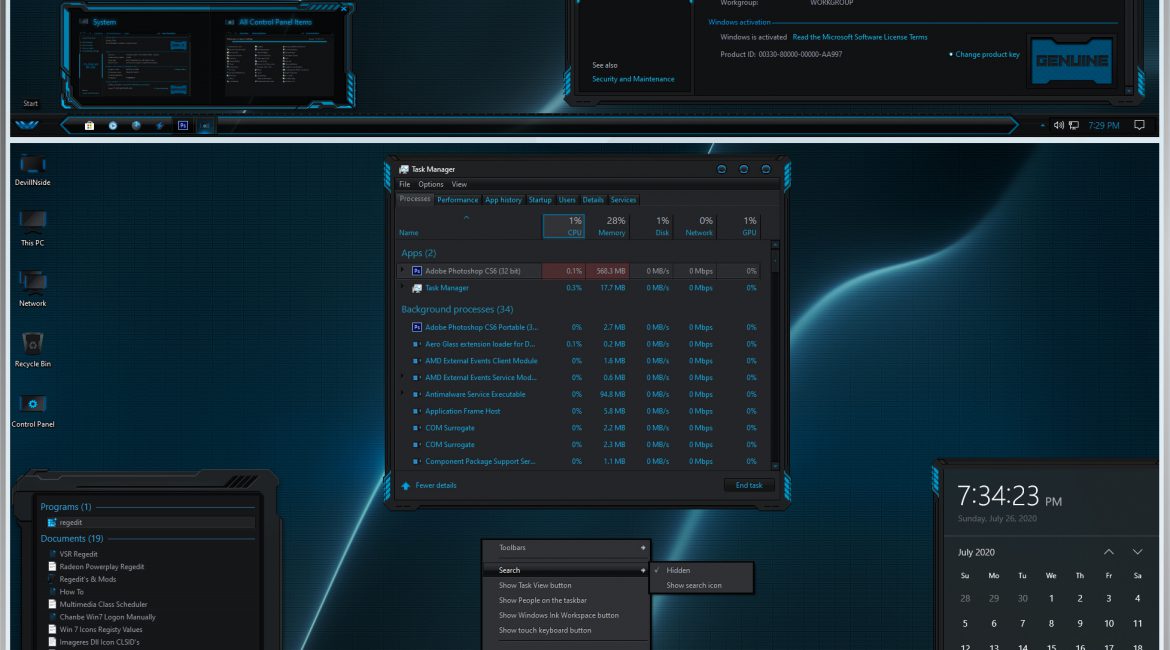The height and width of the screenshot is (650, 1170).
Task: Open the File menu in Task Manager
Action: (404, 184)
